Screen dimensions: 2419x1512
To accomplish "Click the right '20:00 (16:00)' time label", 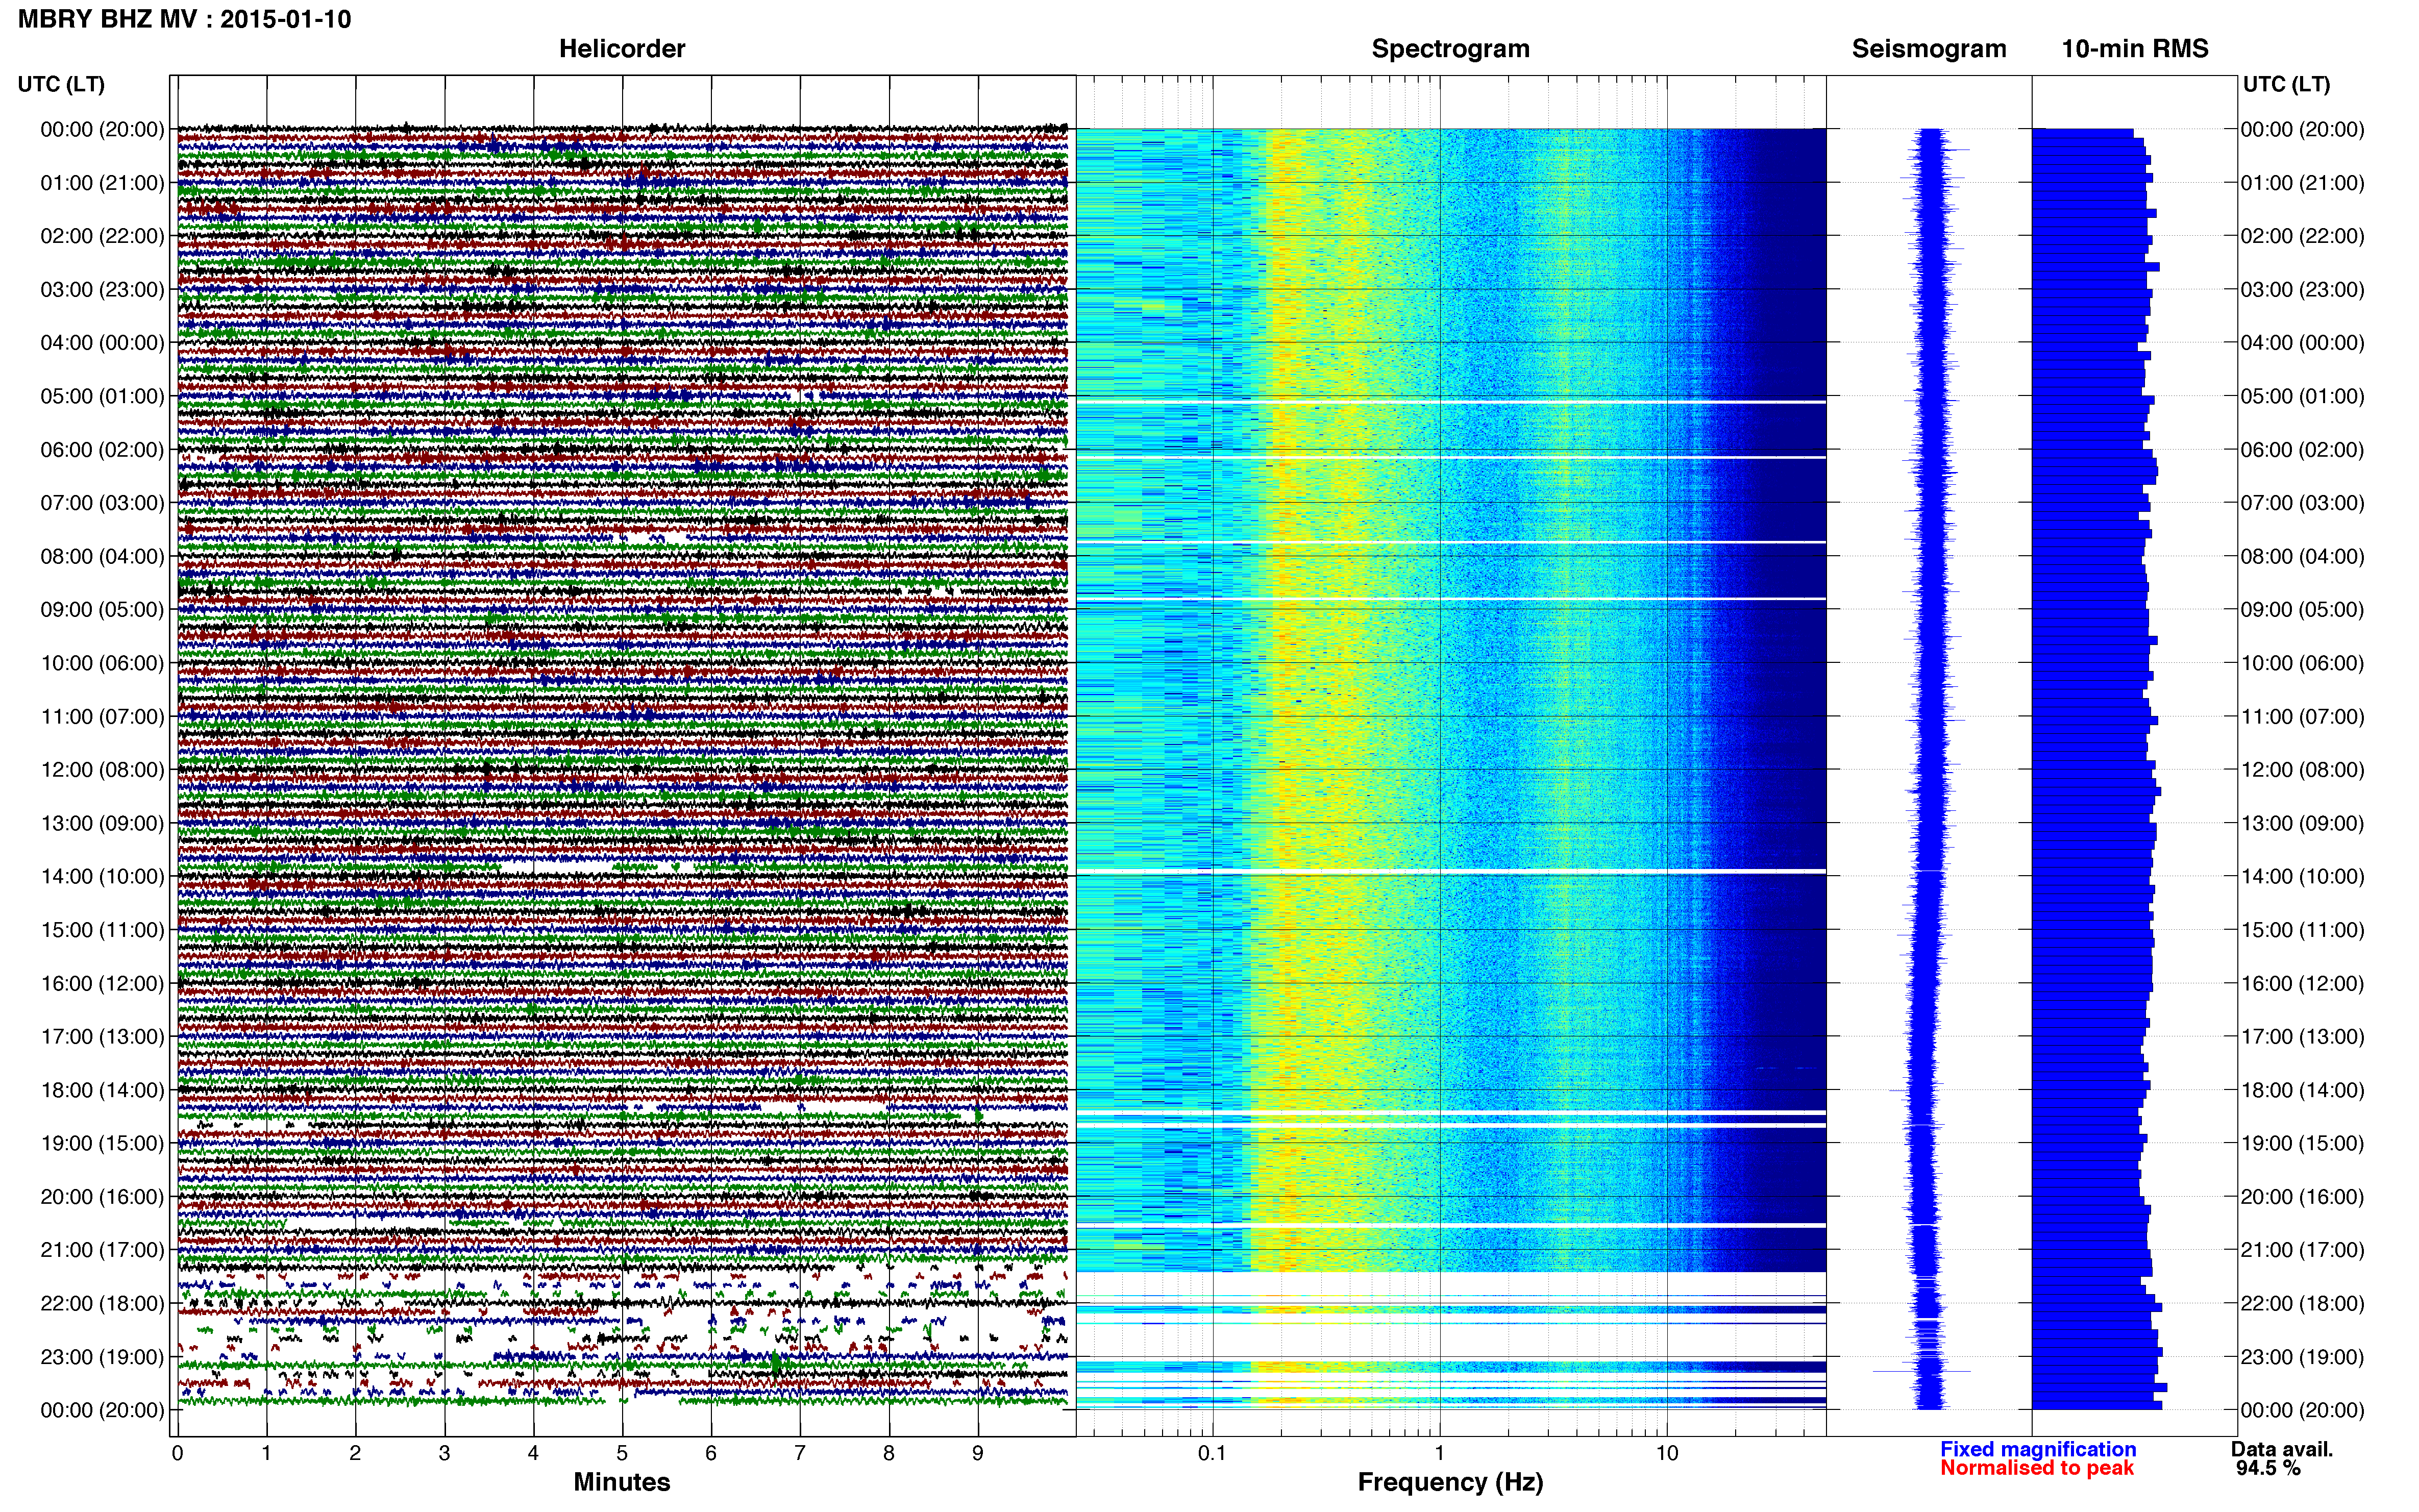I will pyautogui.click(x=2302, y=1197).
